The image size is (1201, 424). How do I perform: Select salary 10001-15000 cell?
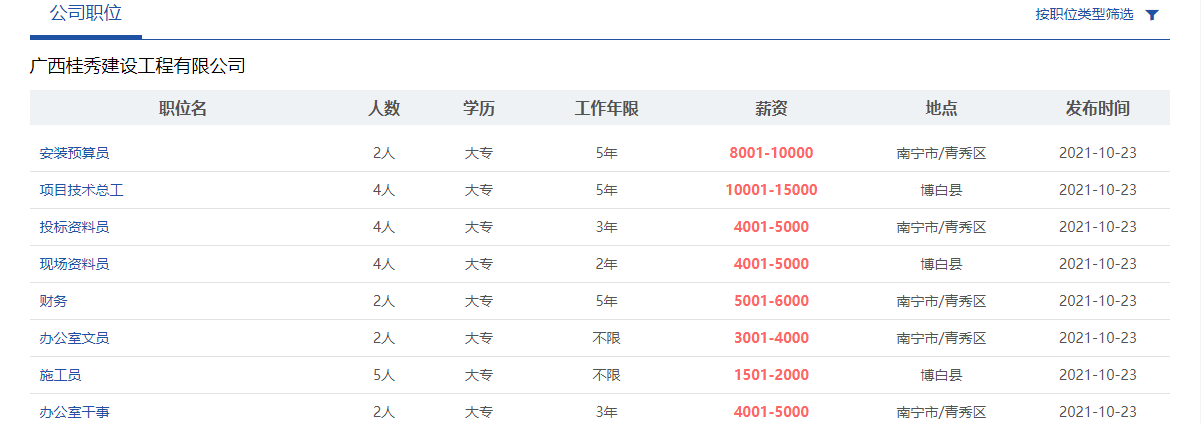(x=771, y=190)
